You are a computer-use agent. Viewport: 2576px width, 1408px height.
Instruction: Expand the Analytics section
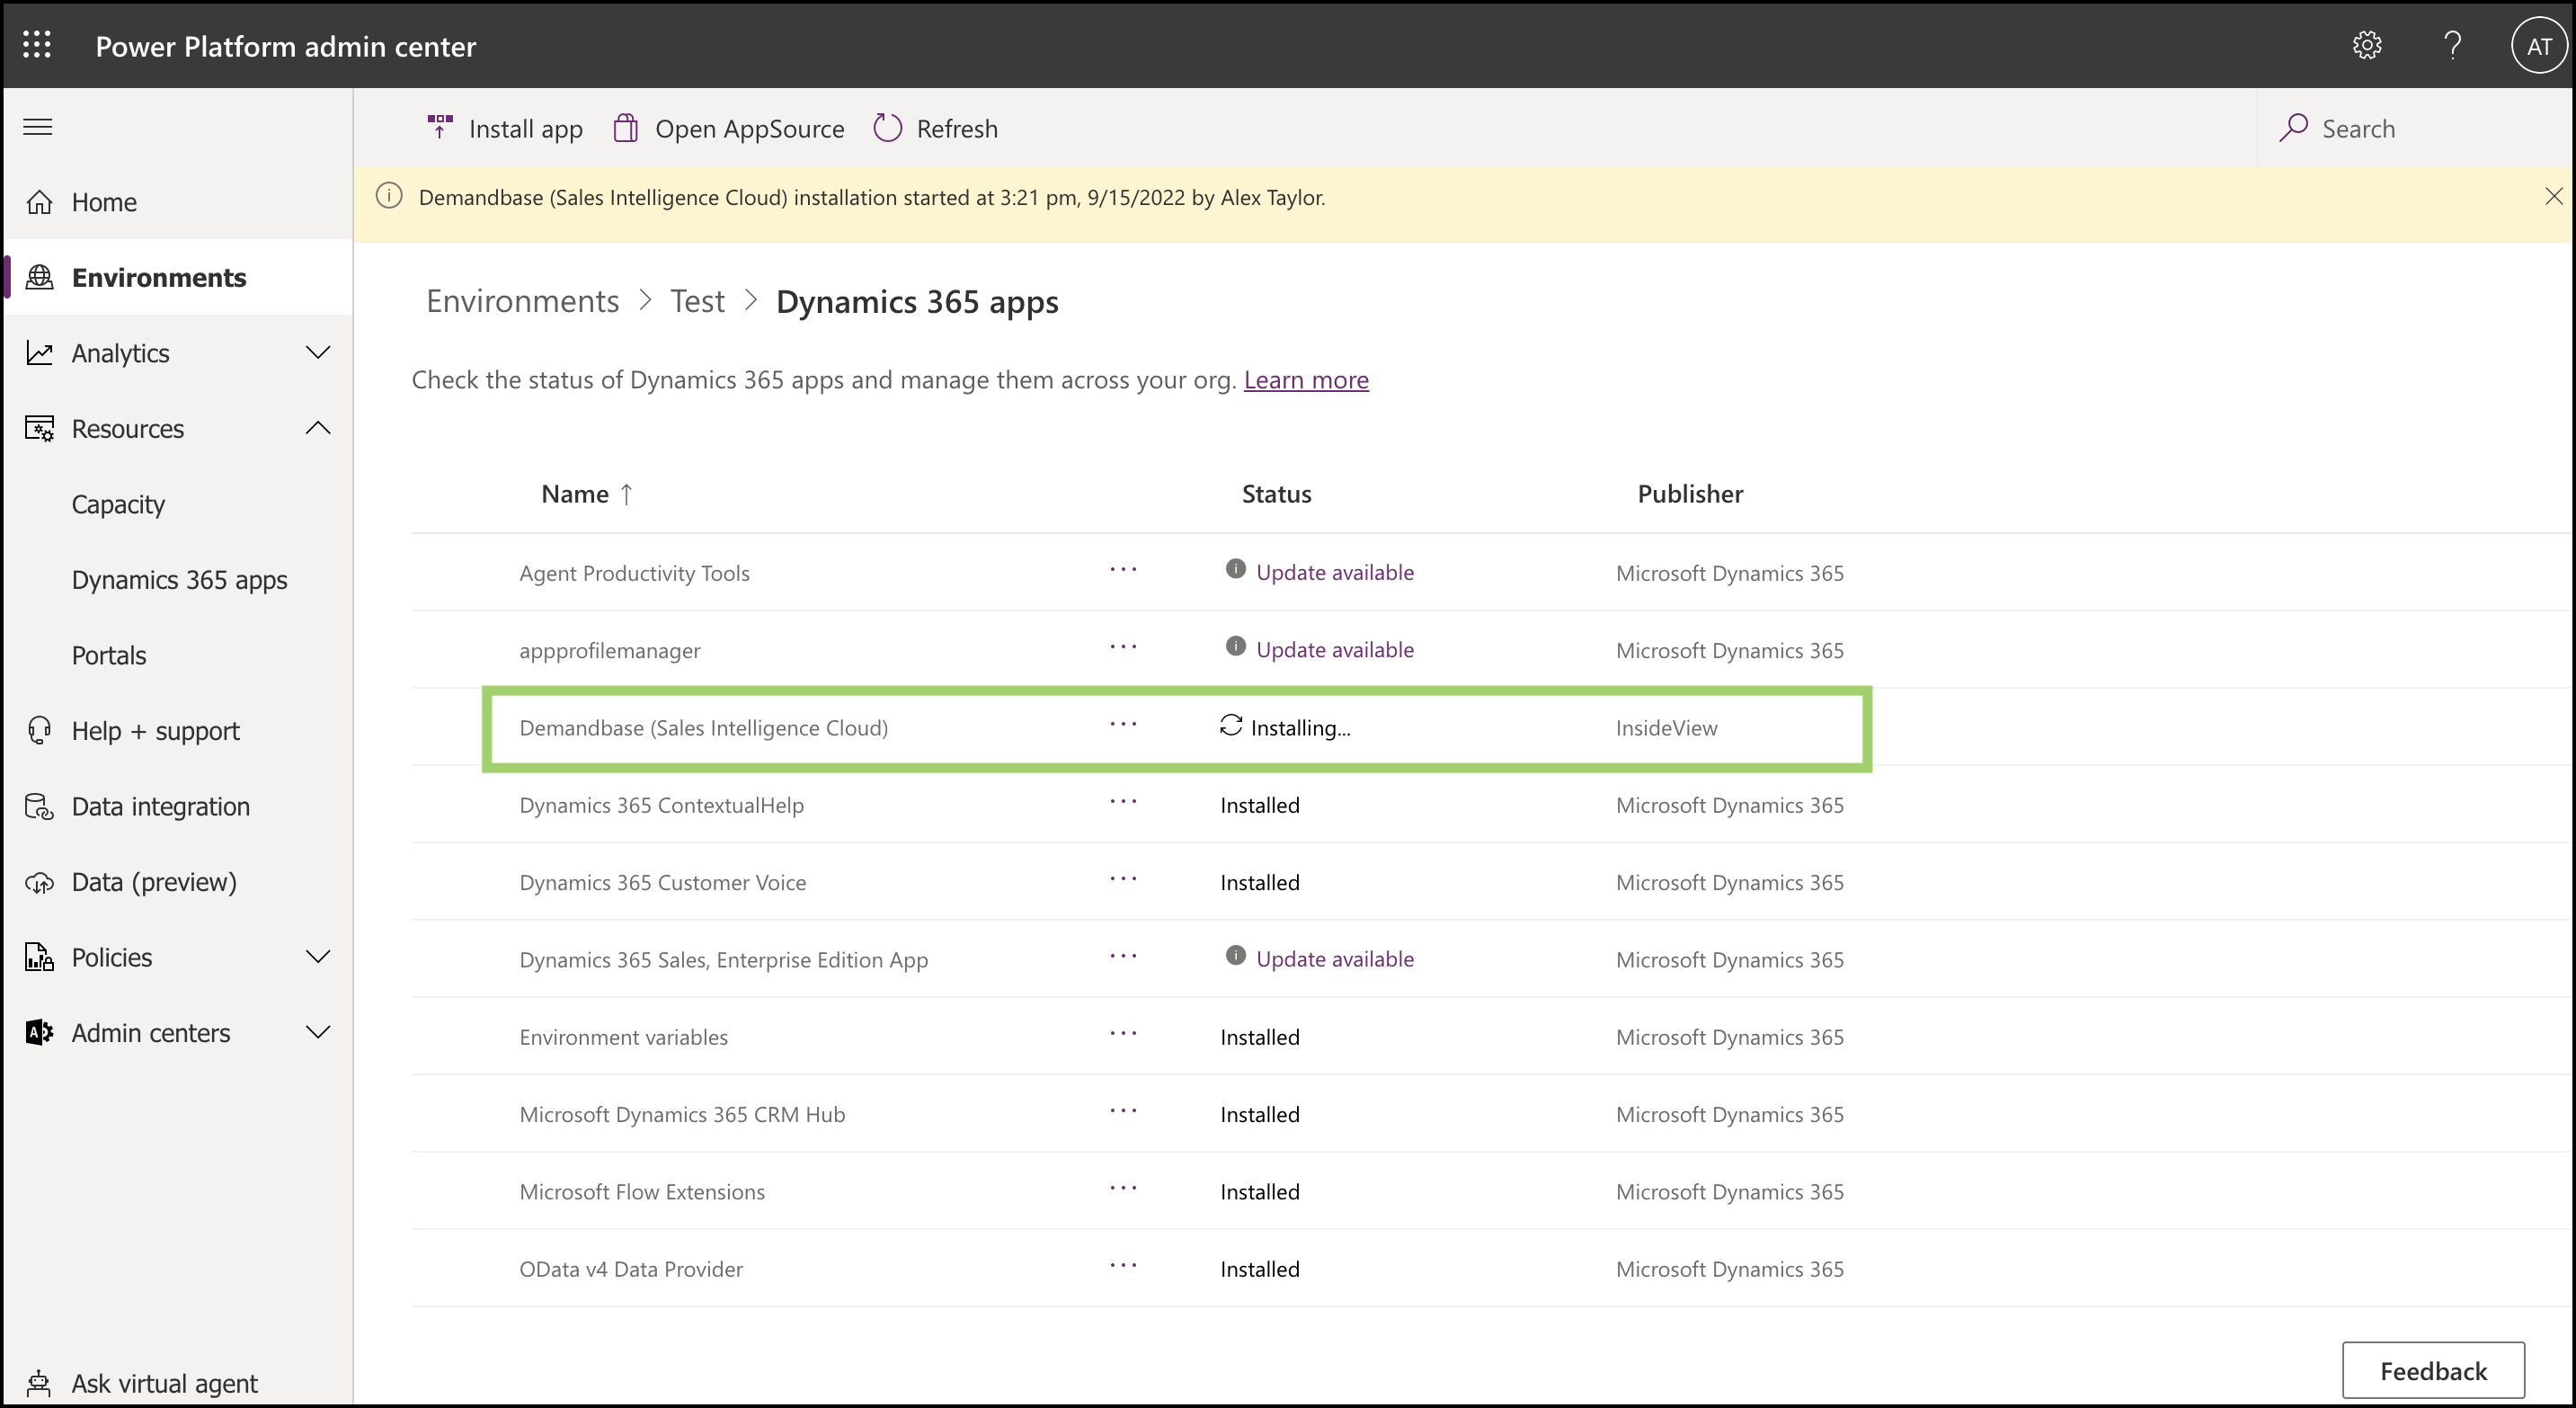pyautogui.click(x=317, y=353)
